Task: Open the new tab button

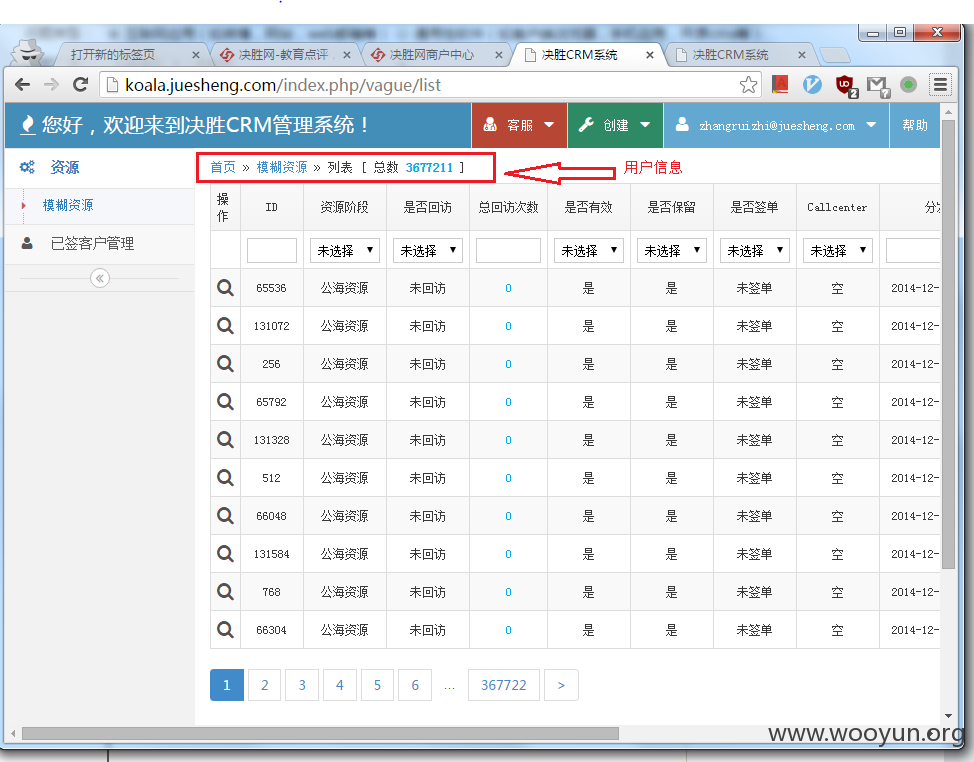Action: (835, 56)
